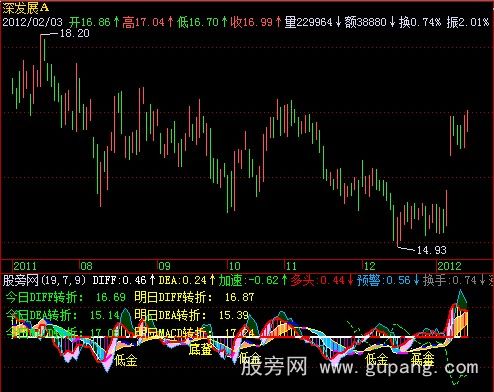Select the DEA:0.24 indicator value
Image resolution: width=494 pixels, height=392 pixels.
click(182, 280)
